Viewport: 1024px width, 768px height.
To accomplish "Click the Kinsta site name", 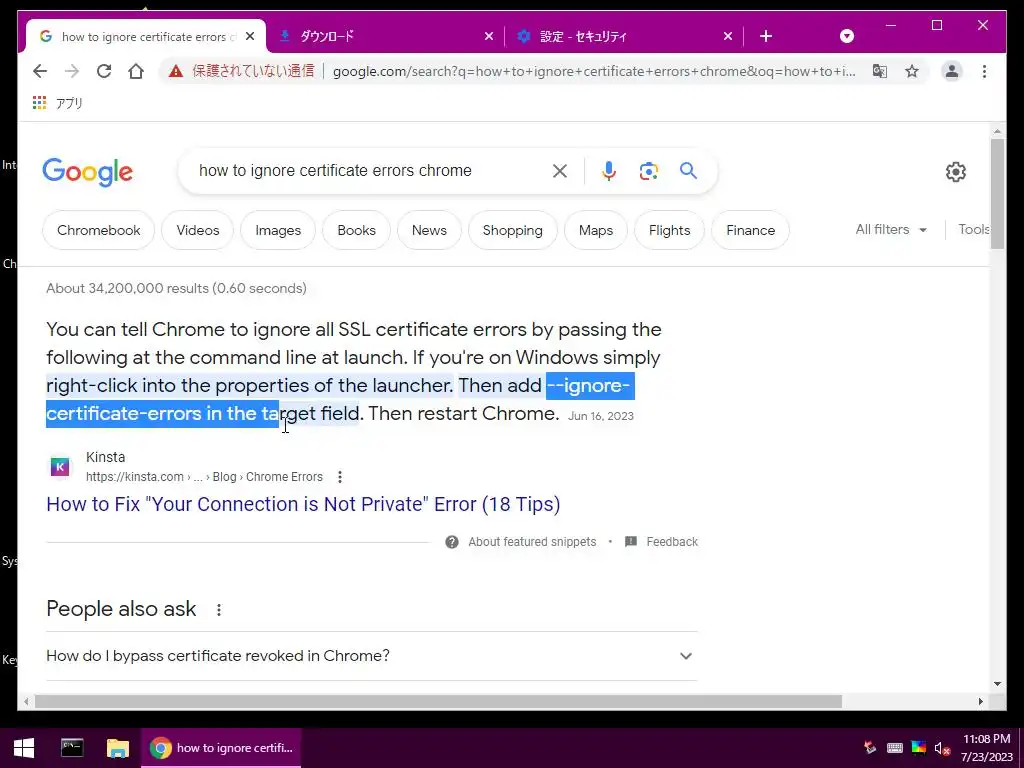I will coord(105,457).
